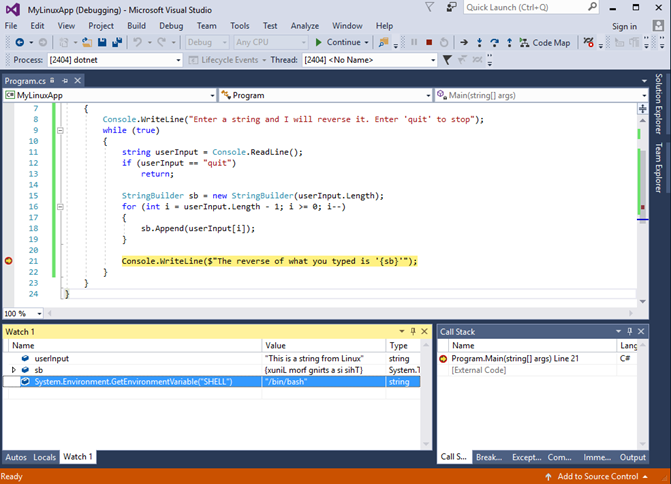
Task: Stop debugging with the red square icon
Action: pos(429,42)
